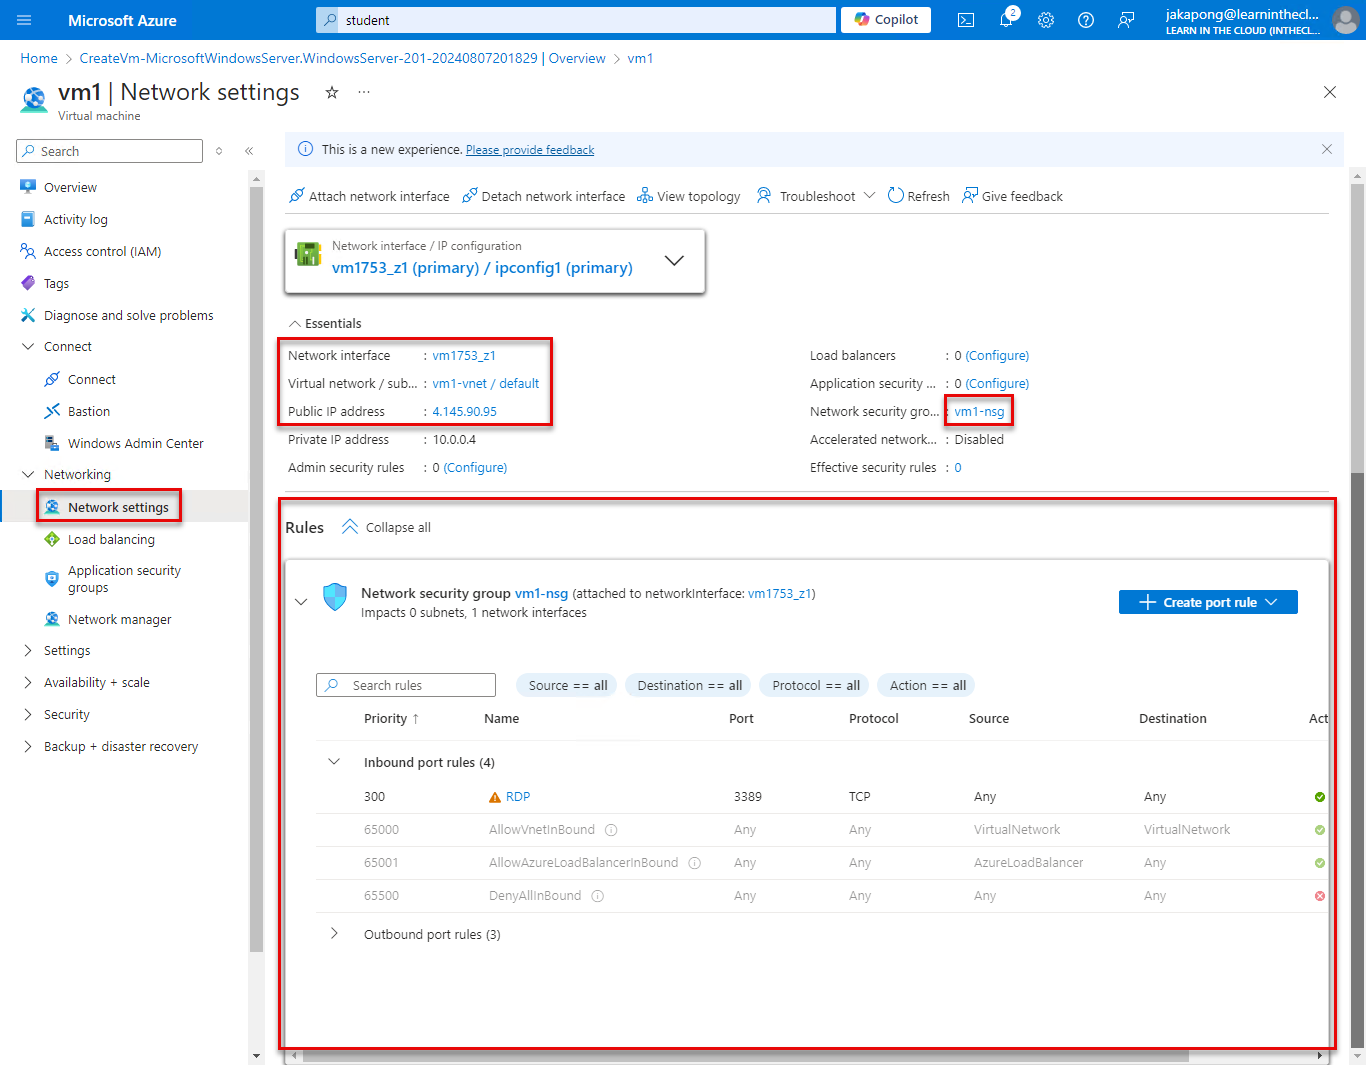Open Network manager in sidebar
This screenshot has height=1065, width=1366.
[119, 619]
